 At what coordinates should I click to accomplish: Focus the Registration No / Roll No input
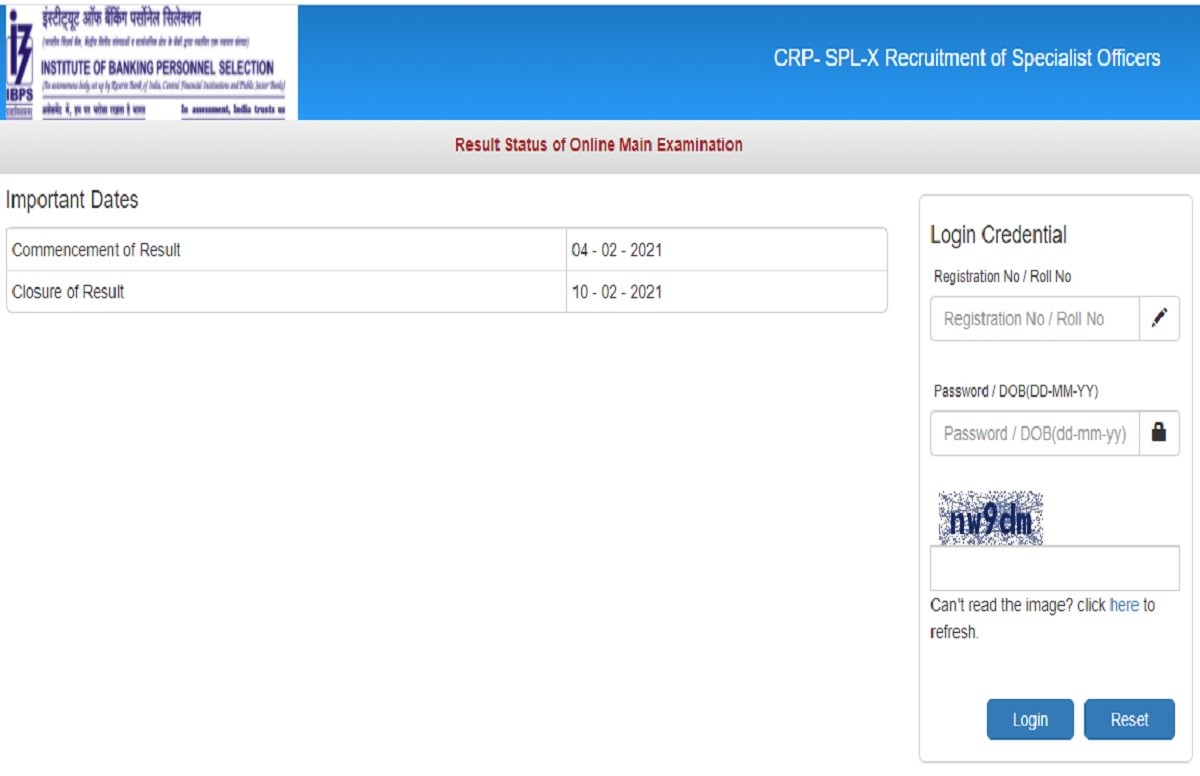1034,319
